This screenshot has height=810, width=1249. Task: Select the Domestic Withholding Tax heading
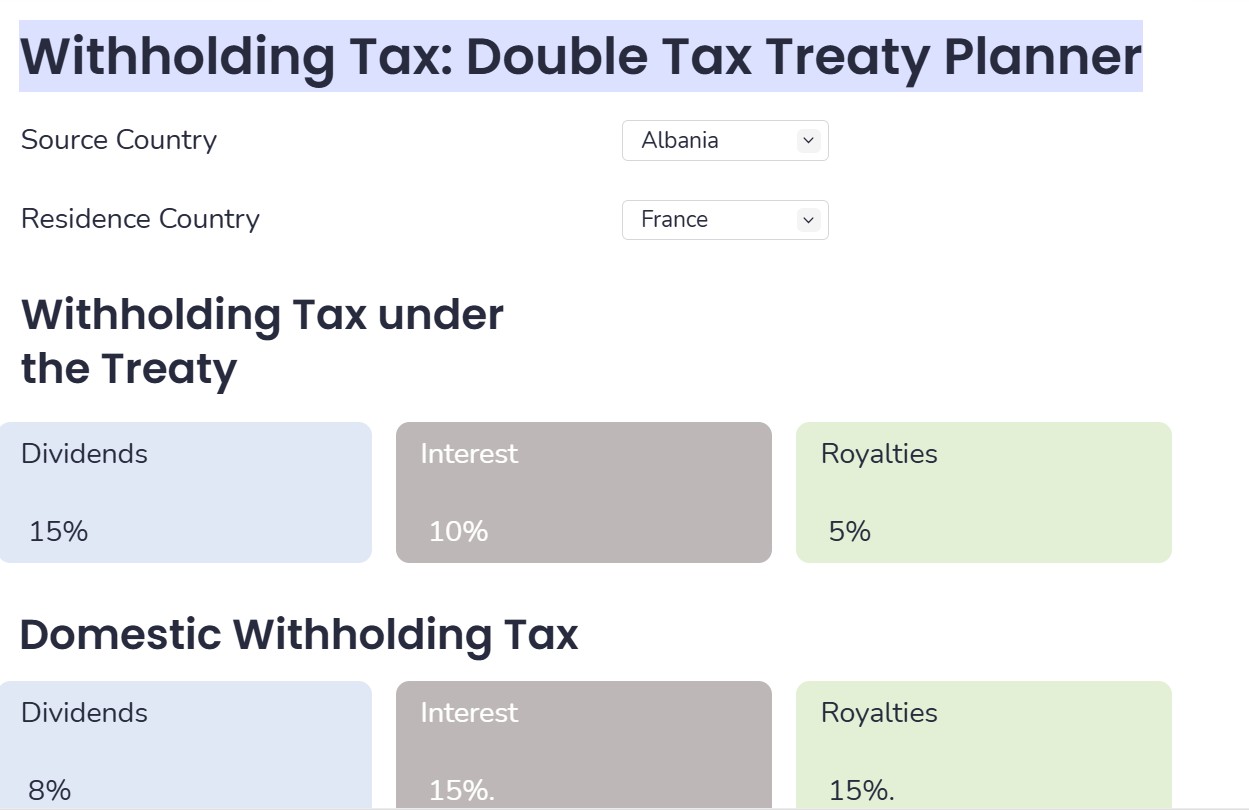299,635
